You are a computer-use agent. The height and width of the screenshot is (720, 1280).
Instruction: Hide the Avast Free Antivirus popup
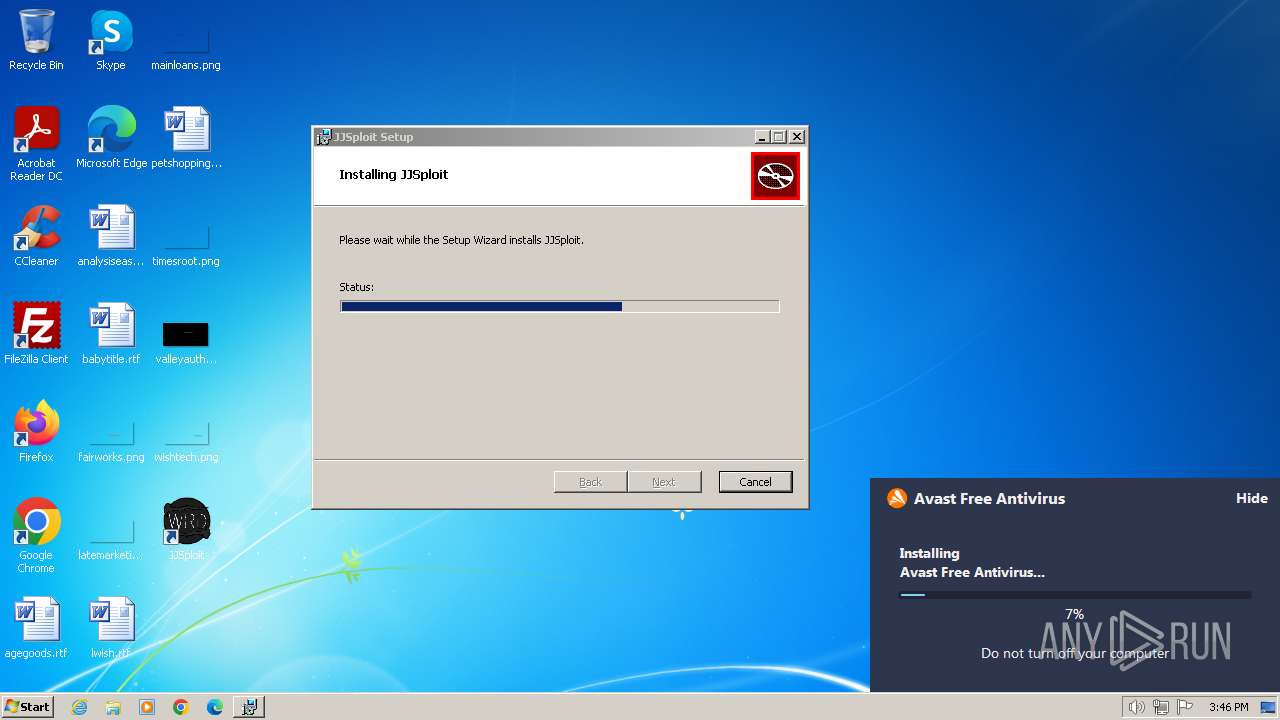[x=1251, y=498]
